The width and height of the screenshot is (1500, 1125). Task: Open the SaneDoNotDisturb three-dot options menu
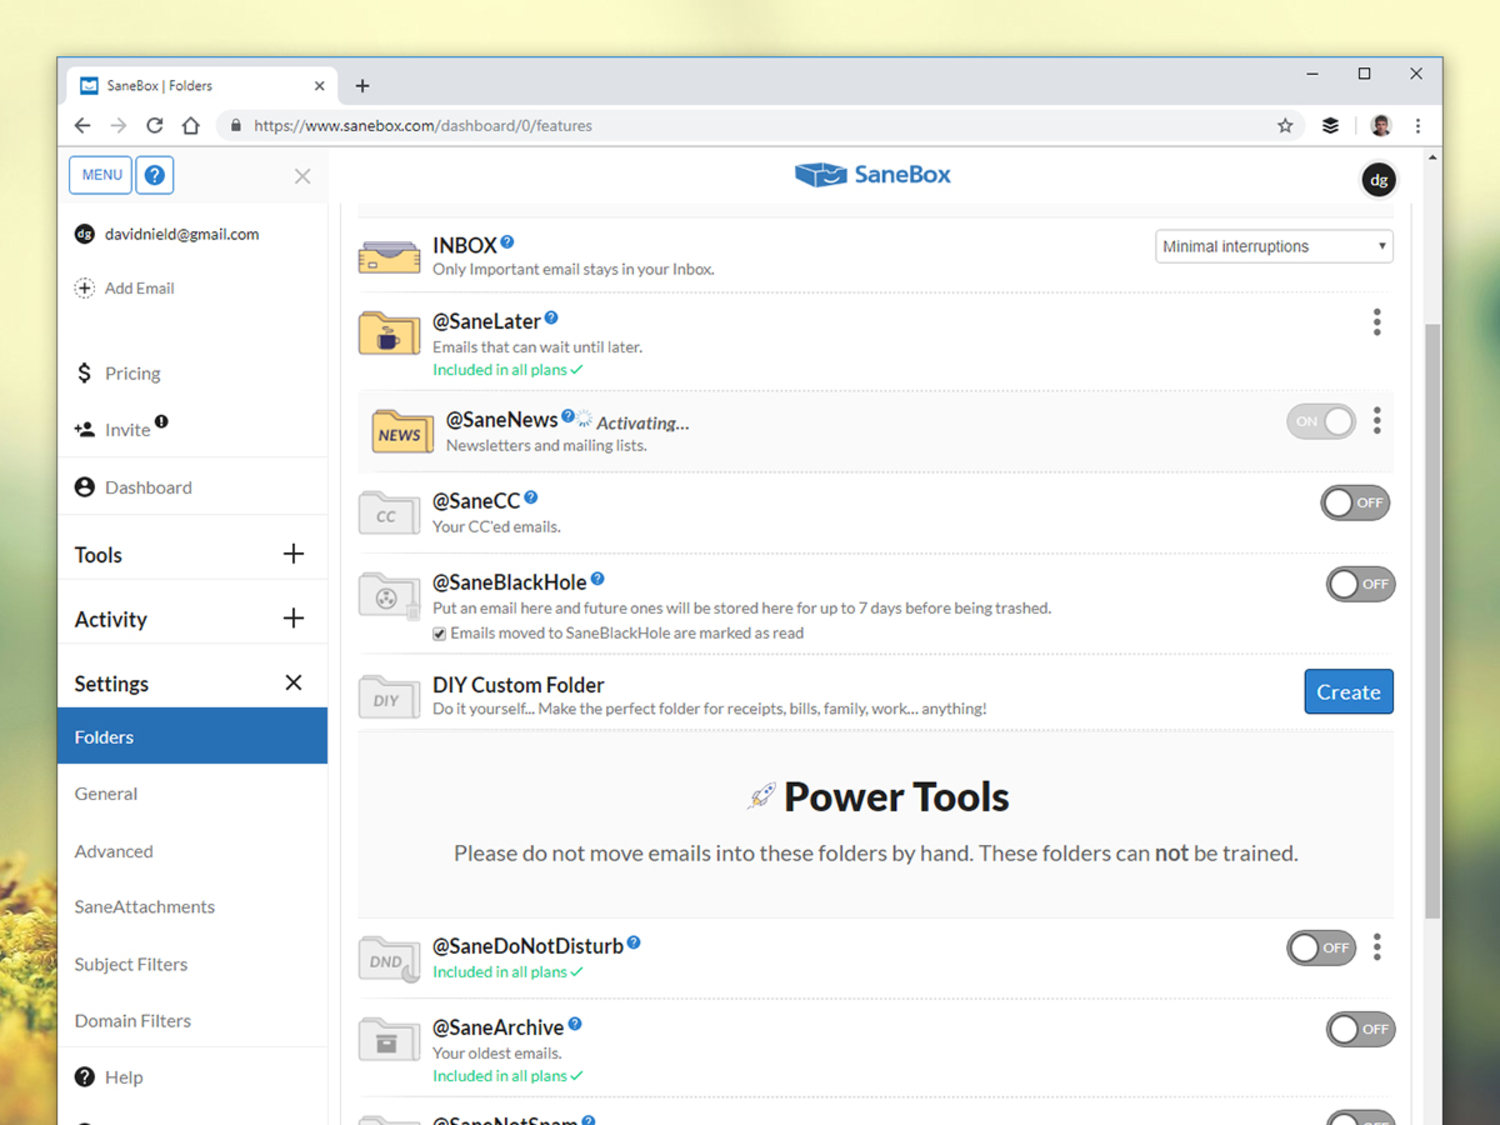coord(1377,947)
